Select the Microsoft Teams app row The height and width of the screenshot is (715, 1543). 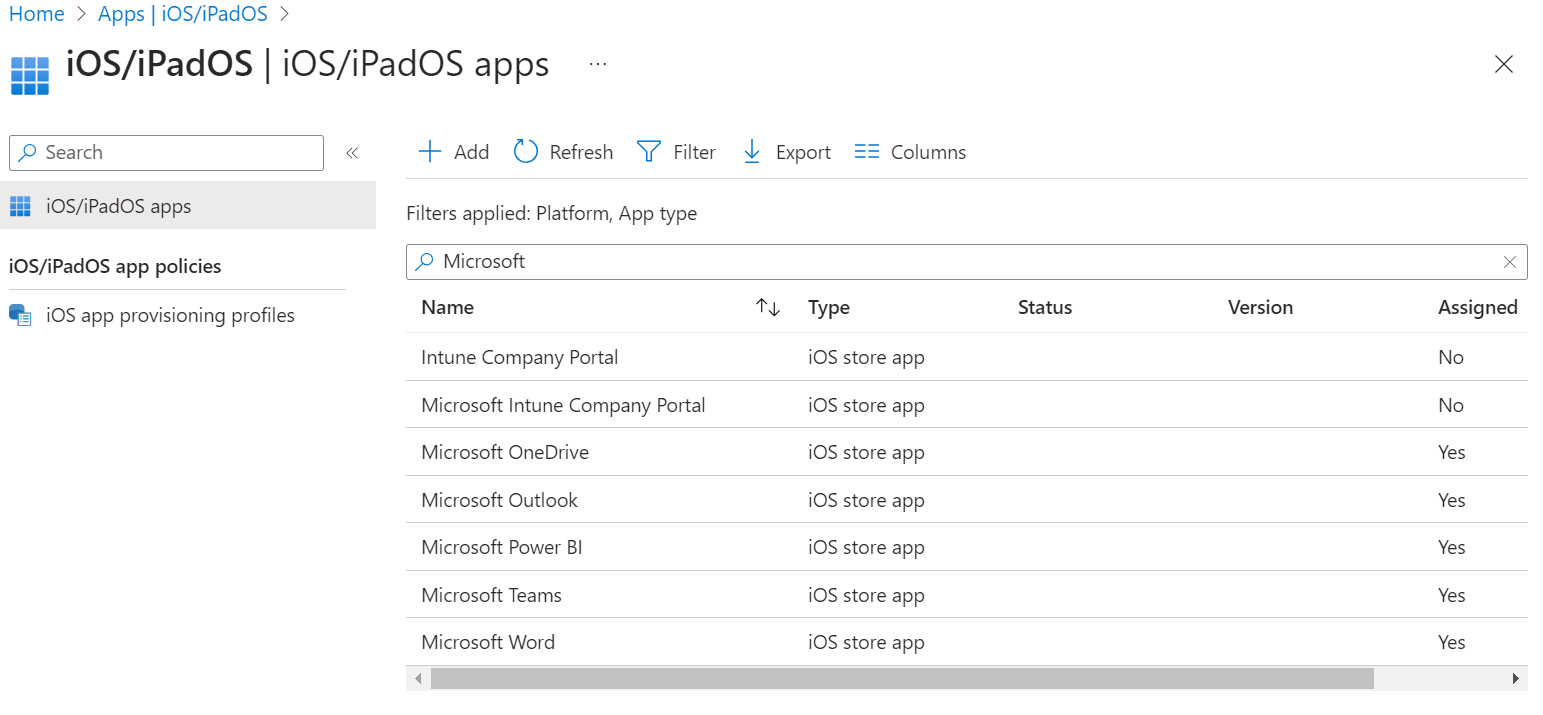pyautogui.click(x=491, y=594)
